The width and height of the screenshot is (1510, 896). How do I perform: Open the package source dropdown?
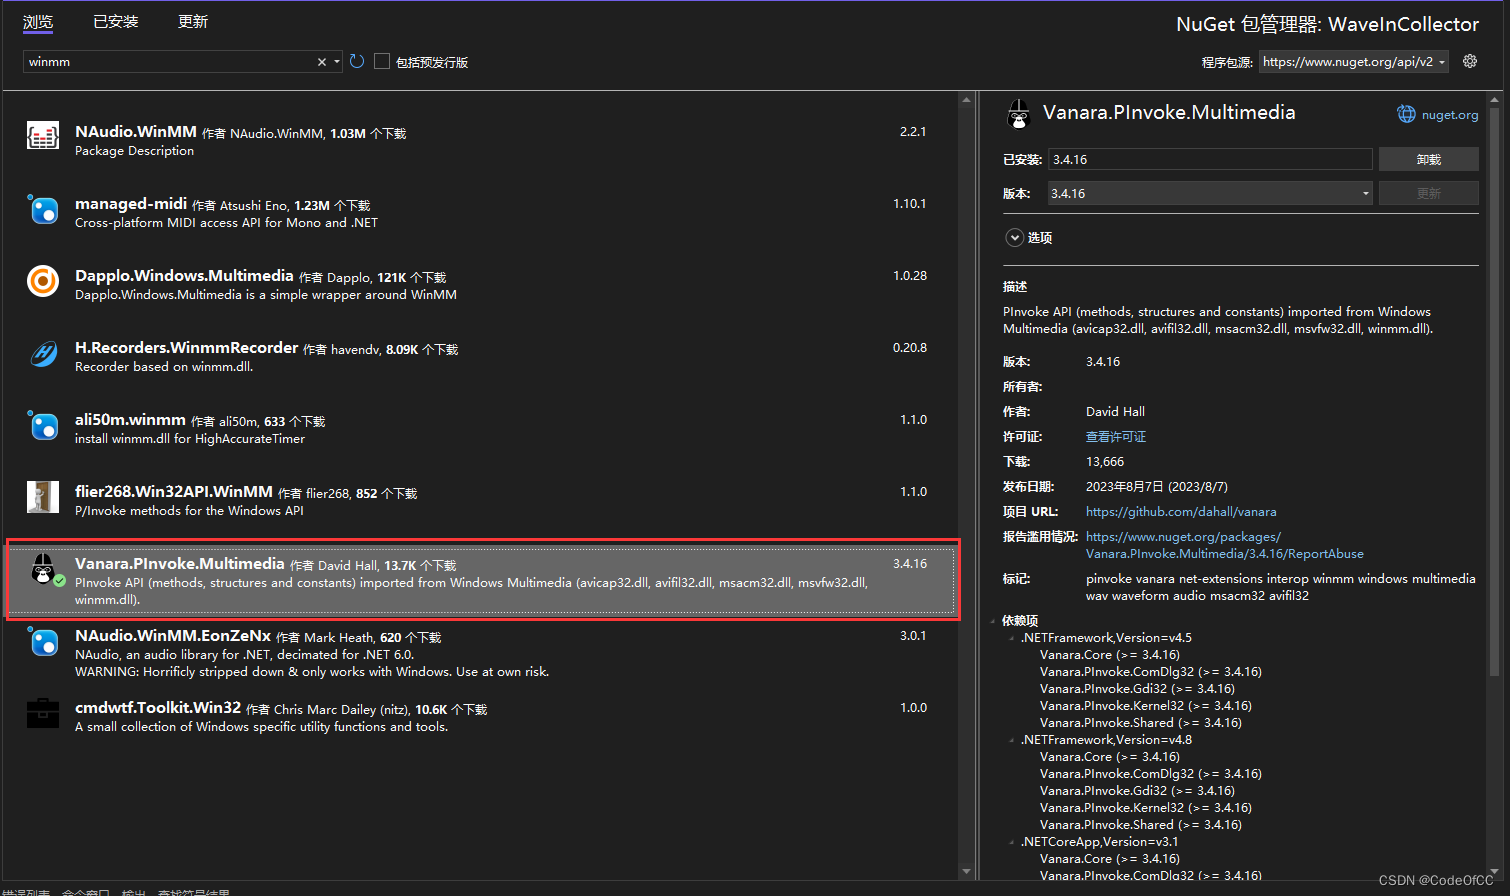pos(1443,62)
